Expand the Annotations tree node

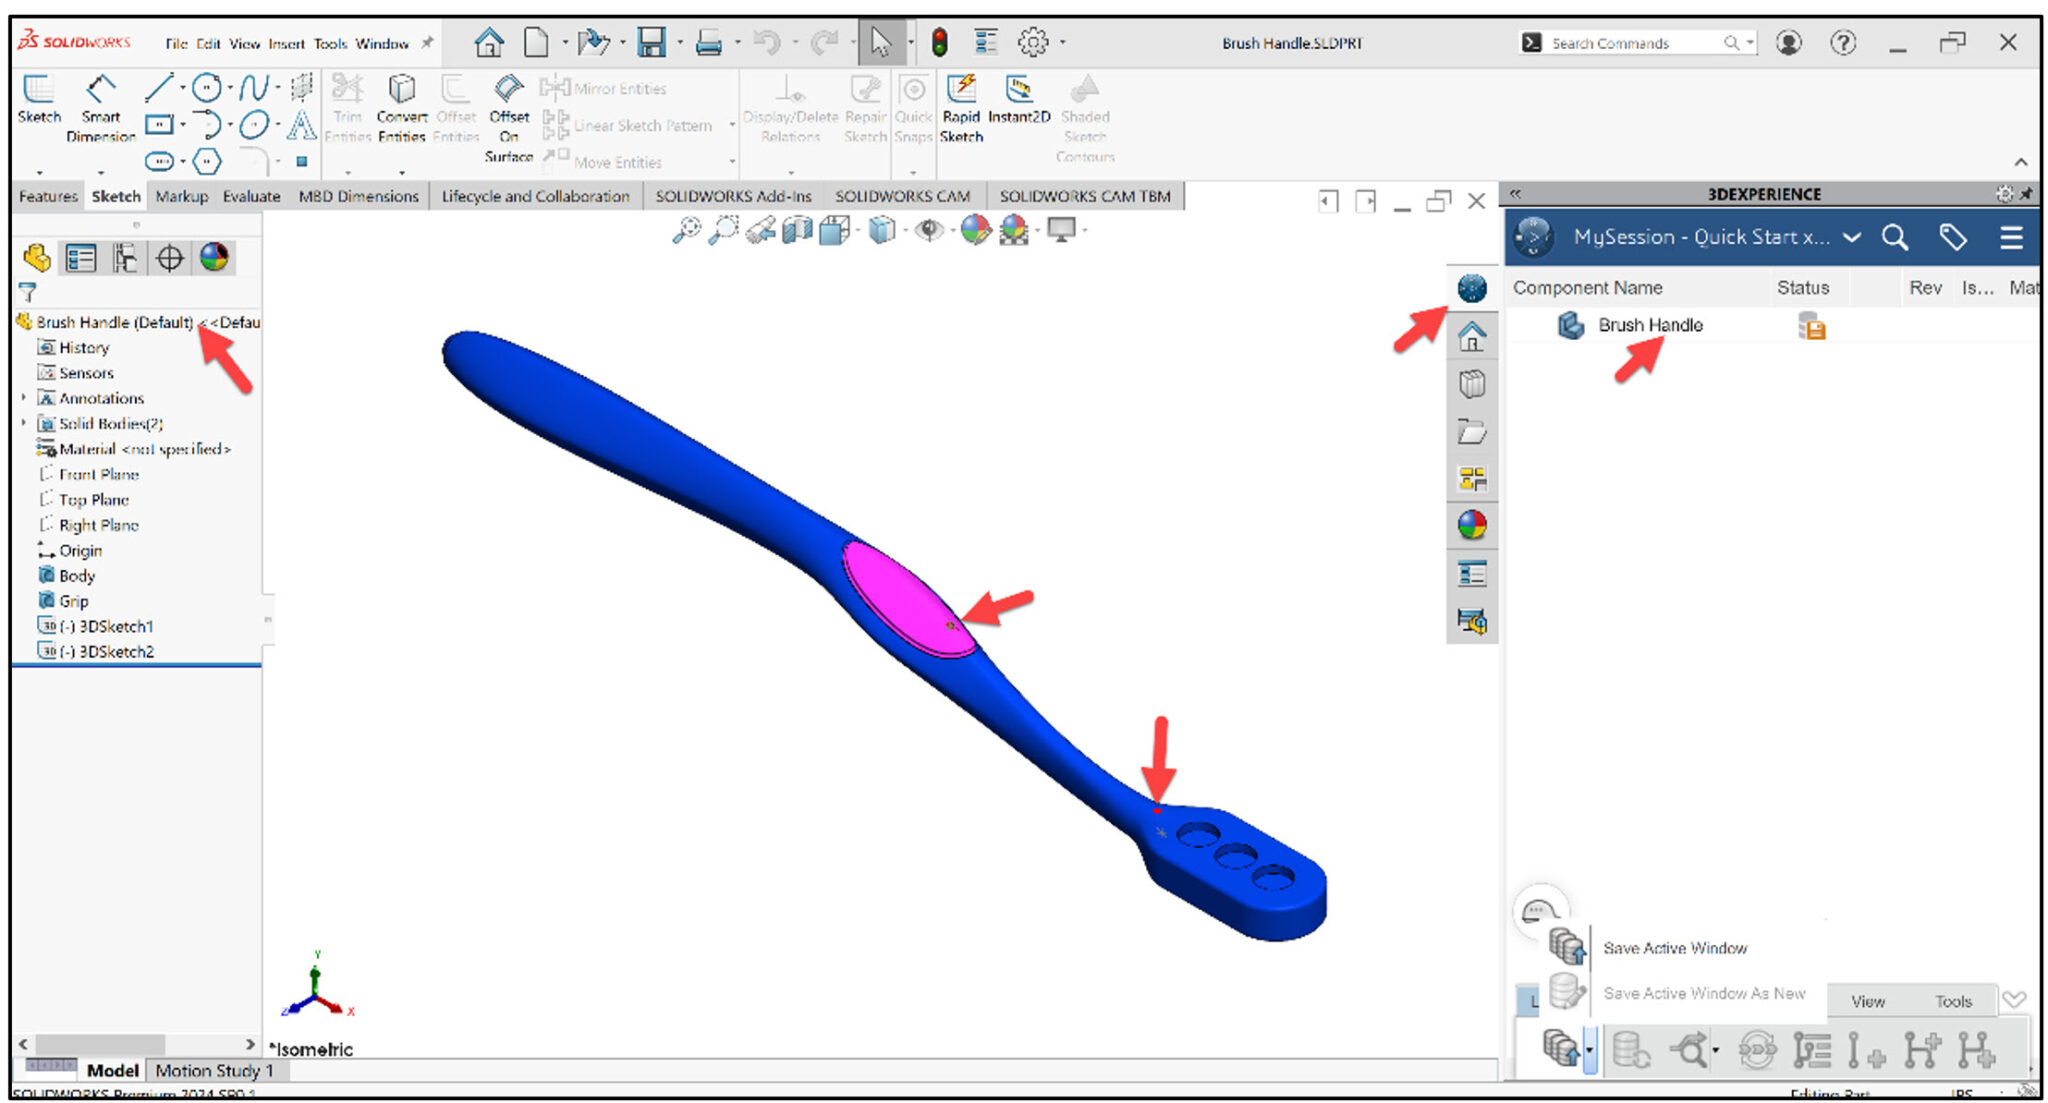coord(24,398)
